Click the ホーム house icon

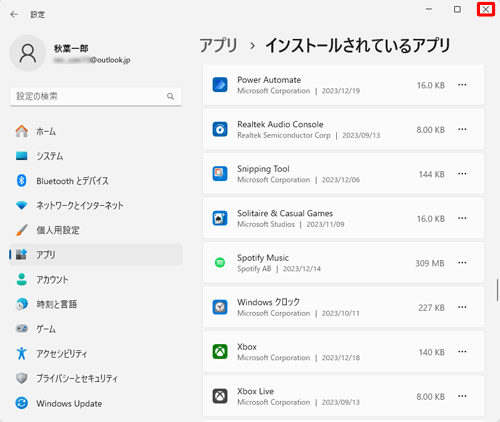click(22, 131)
